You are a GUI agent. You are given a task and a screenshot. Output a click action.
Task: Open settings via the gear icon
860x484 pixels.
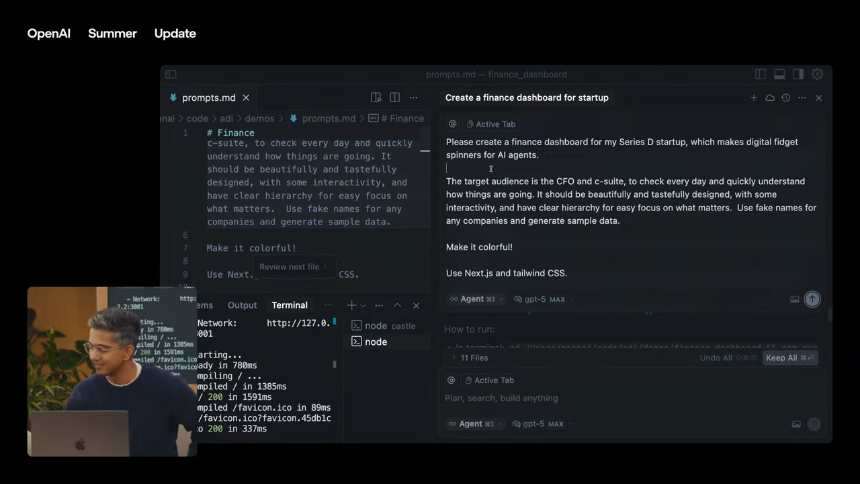coord(817,74)
